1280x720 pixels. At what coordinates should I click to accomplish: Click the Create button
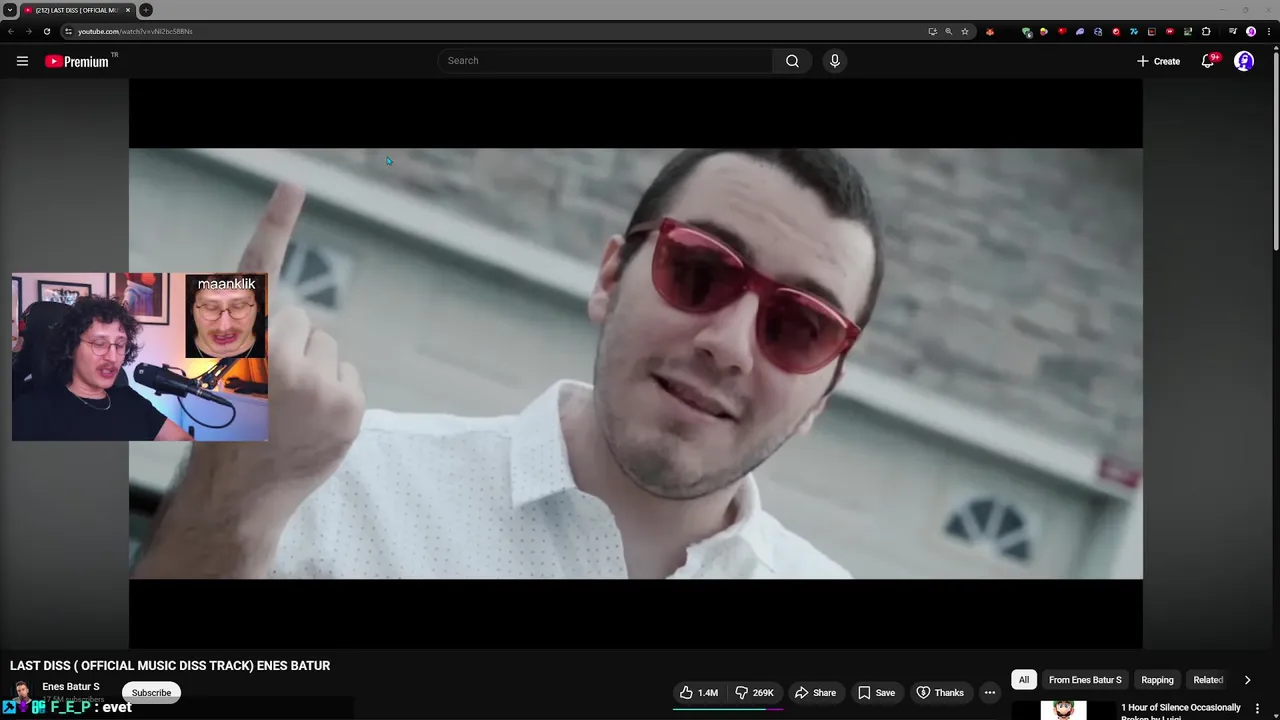click(1158, 61)
